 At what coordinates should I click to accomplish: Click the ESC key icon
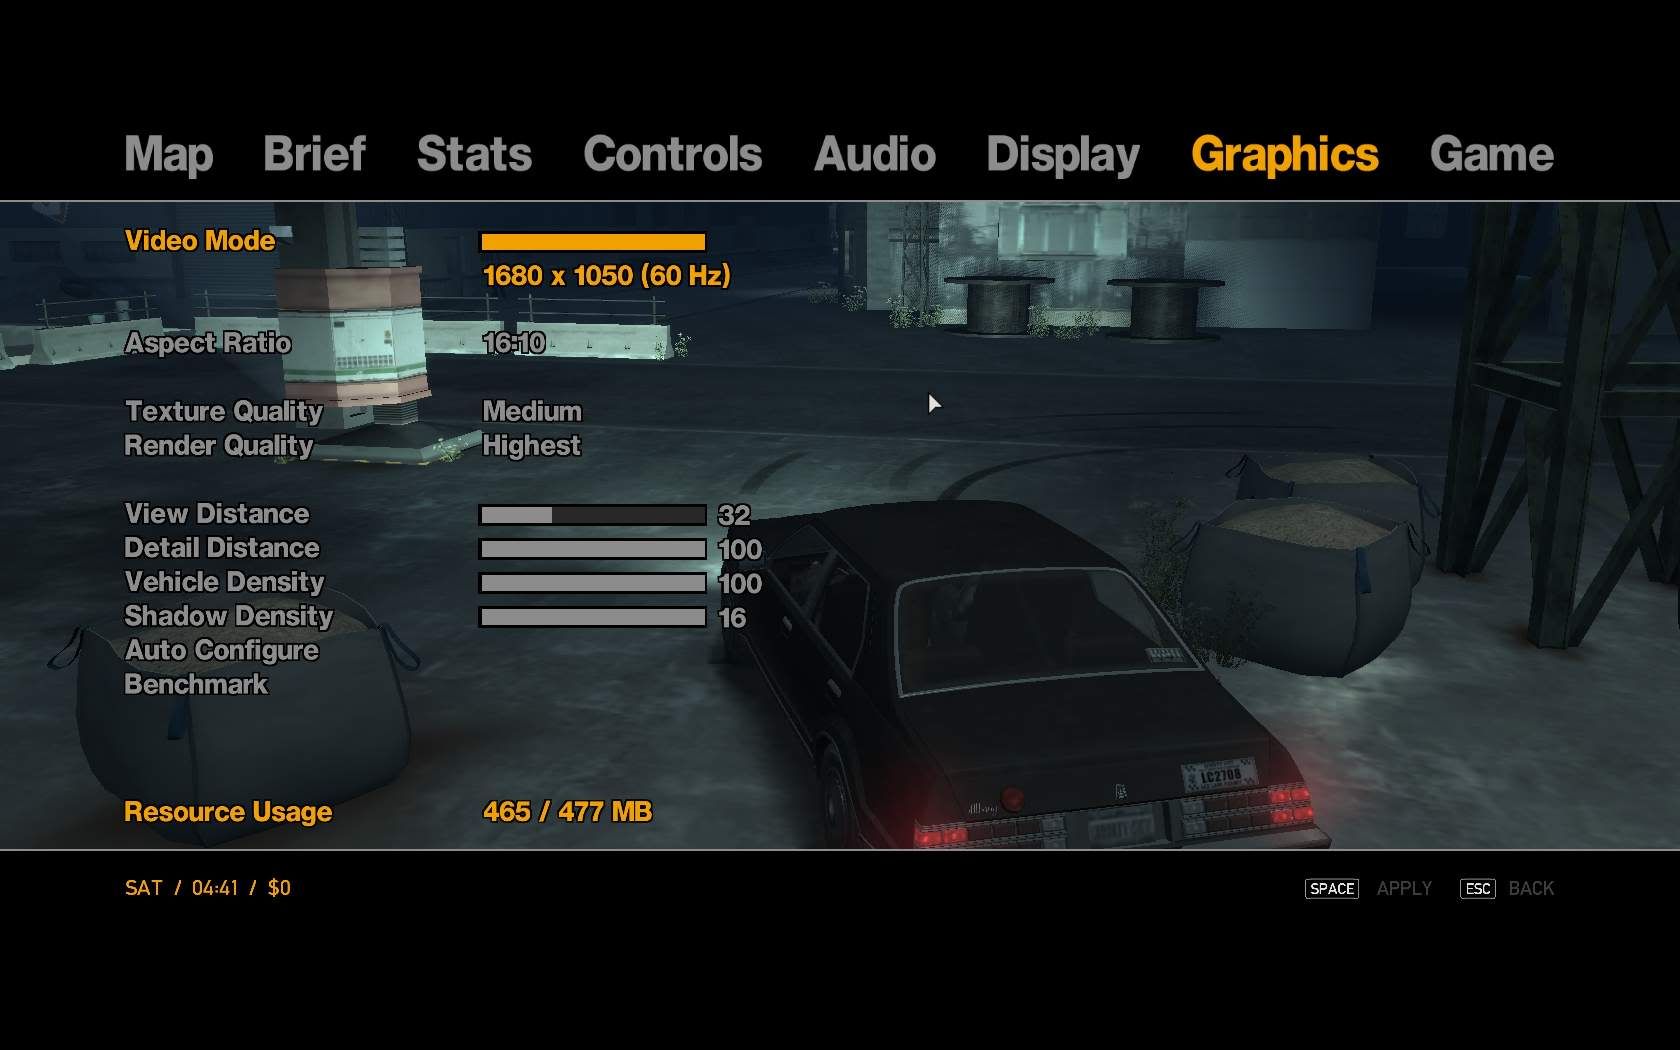pos(1478,888)
